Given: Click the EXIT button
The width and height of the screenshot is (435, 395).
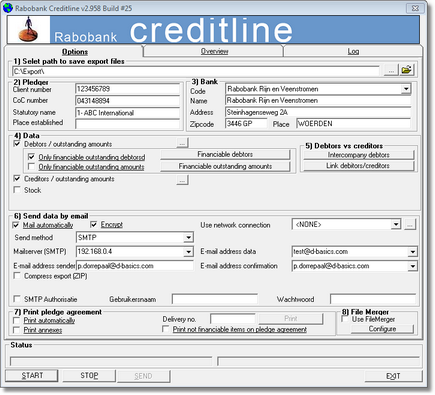Looking at the screenshot, I should pos(393,376).
